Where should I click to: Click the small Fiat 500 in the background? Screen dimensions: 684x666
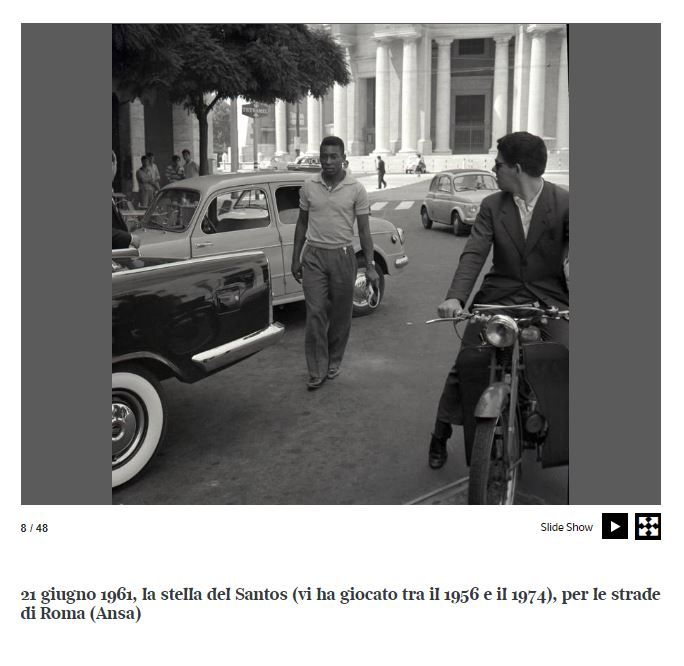(458, 202)
